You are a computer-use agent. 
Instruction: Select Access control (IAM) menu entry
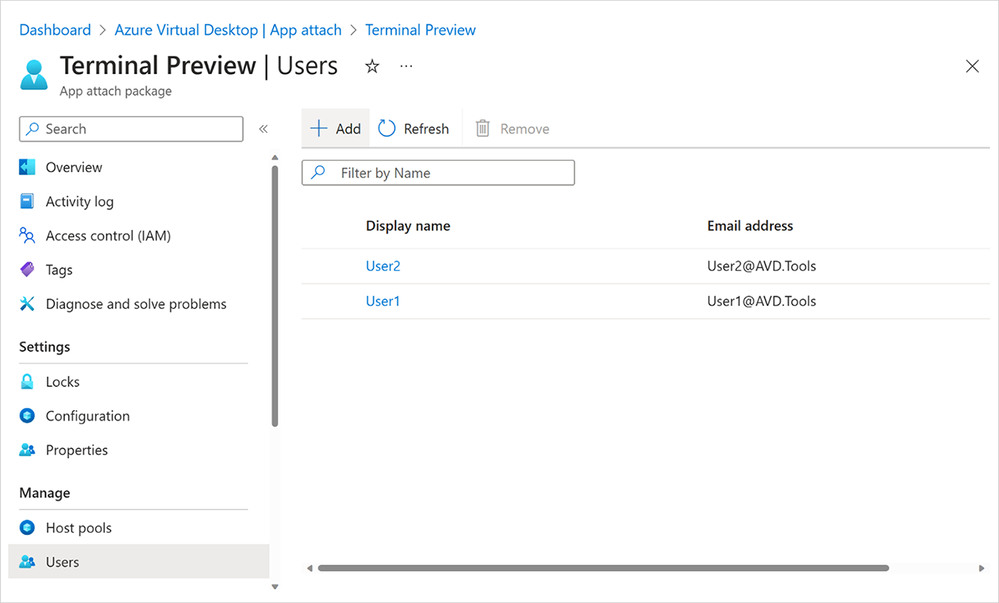pyautogui.click(x=108, y=236)
